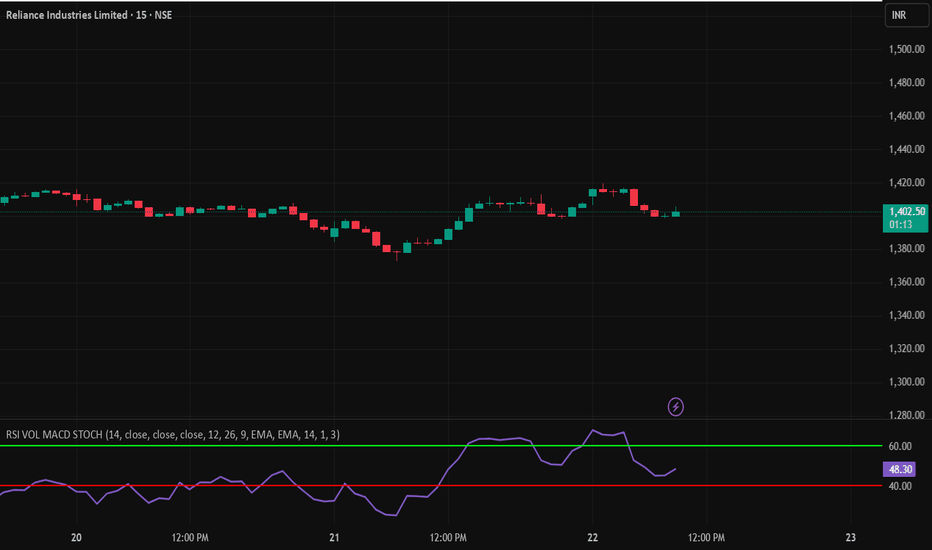Click the 1,440.00 price axis label
The width and height of the screenshot is (932, 550).
(x=906, y=149)
